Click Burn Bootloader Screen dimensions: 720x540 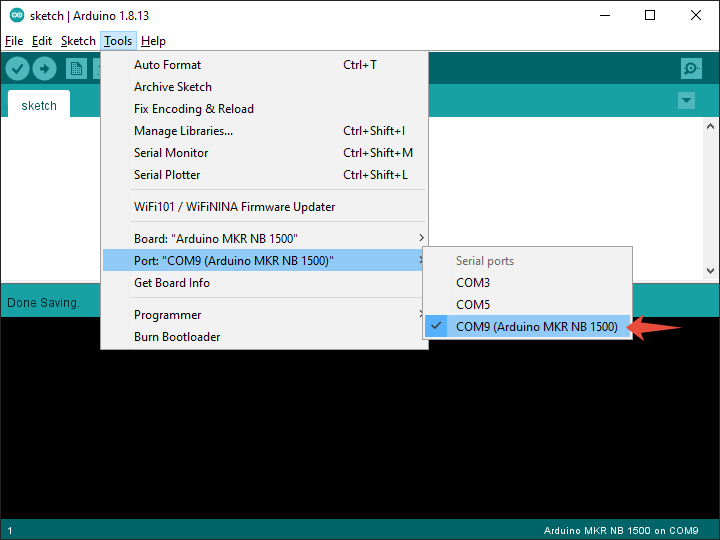(177, 337)
